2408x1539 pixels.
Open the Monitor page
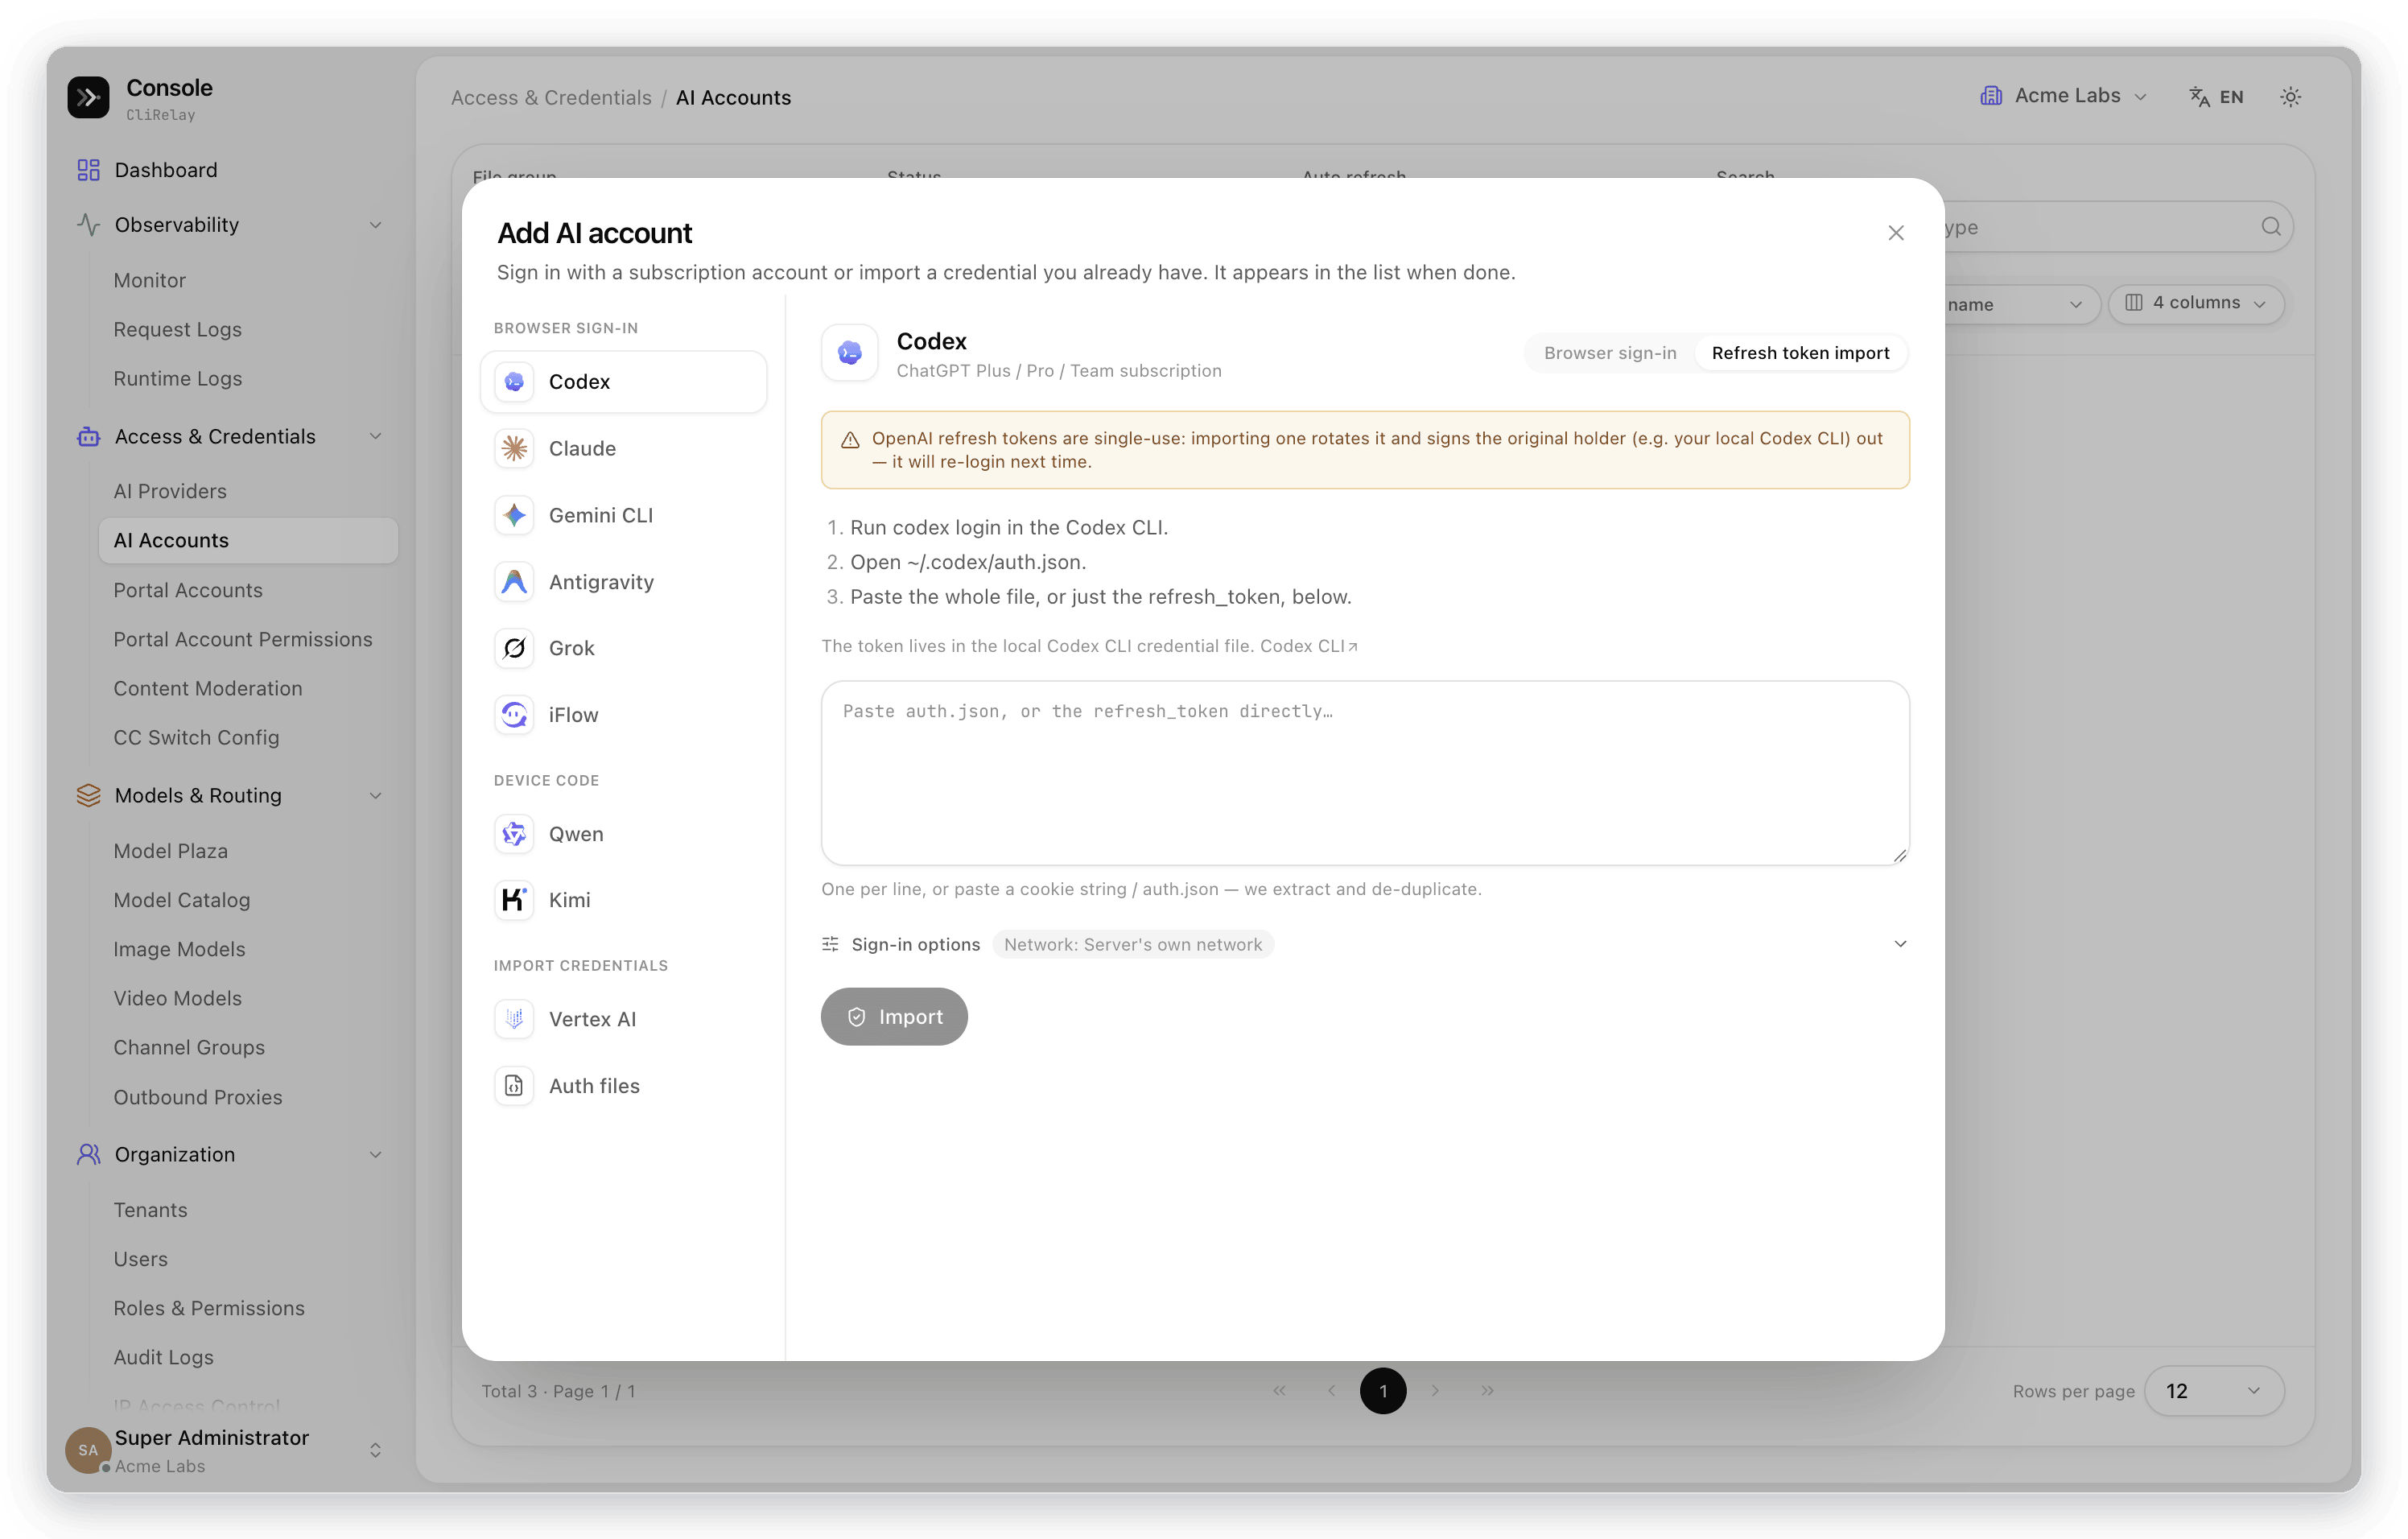tap(150, 280)
